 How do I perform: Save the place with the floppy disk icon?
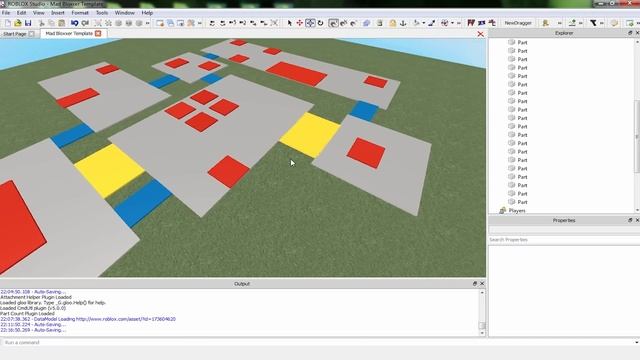(x=28, y=23)
